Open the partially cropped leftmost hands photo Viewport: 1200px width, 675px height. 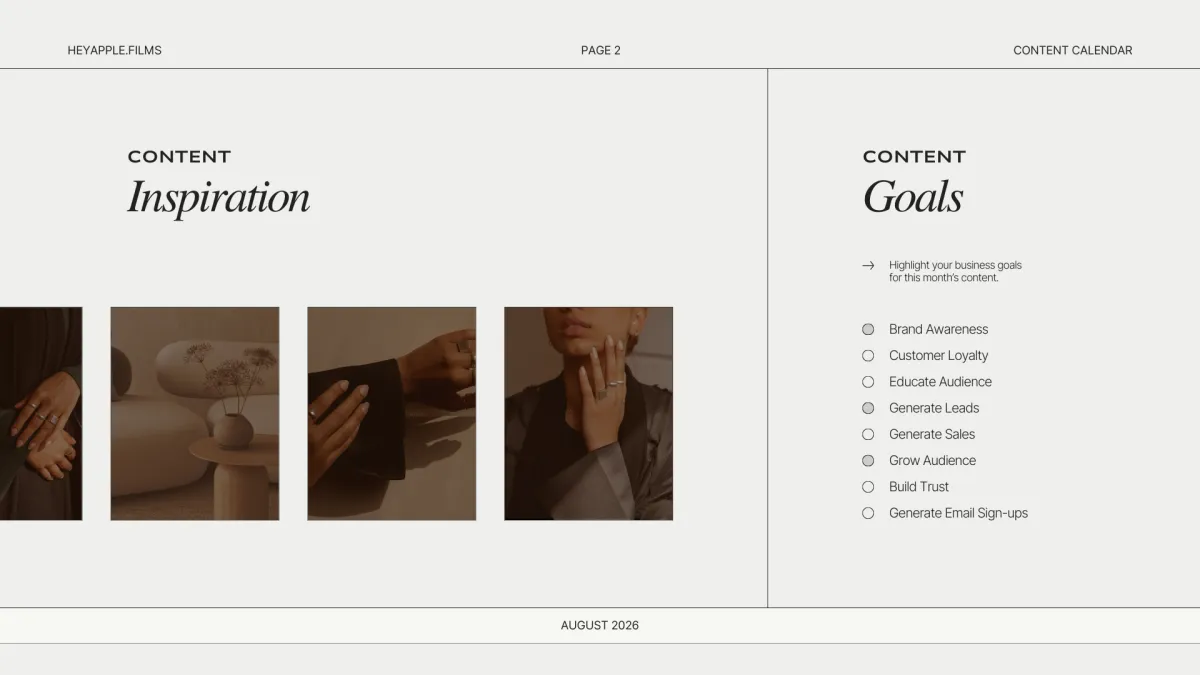pos(41,413)
